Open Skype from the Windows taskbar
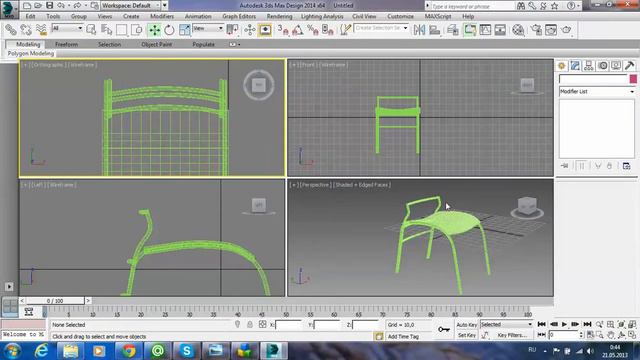The width and height of the screenshot is (640, 360). tap(187, 351)
